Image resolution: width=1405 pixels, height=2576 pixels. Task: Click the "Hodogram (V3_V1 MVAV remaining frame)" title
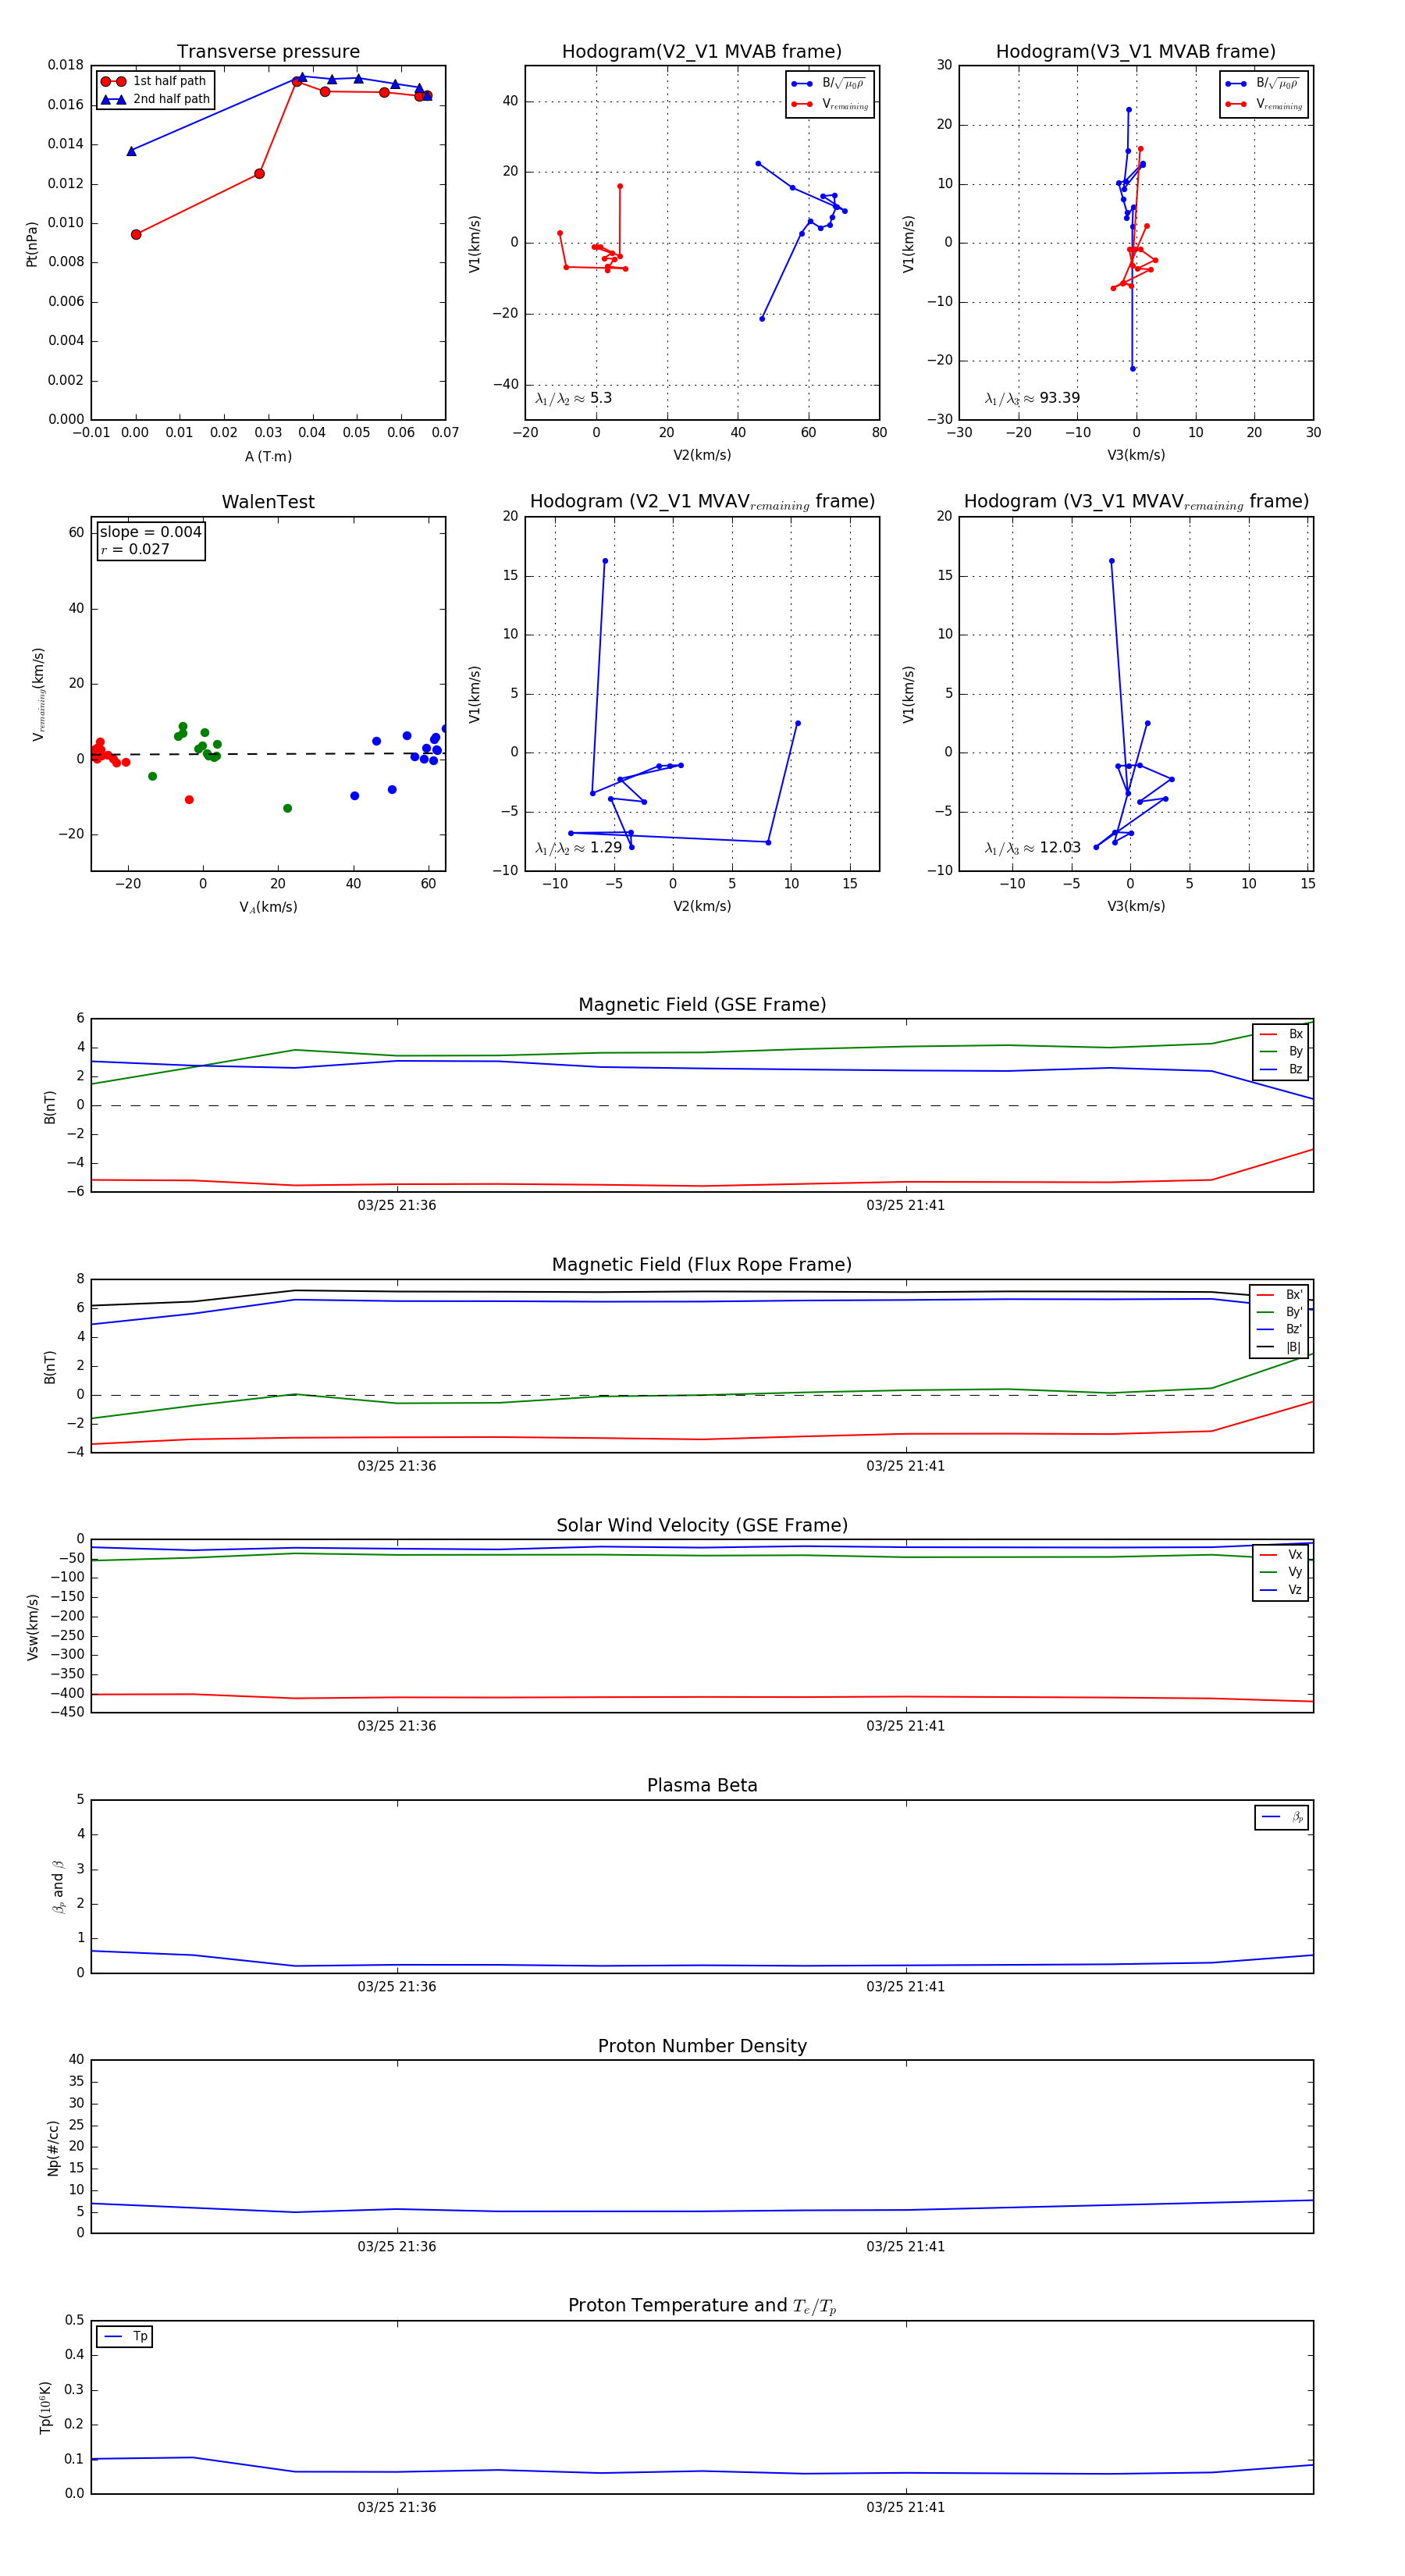1136,502
